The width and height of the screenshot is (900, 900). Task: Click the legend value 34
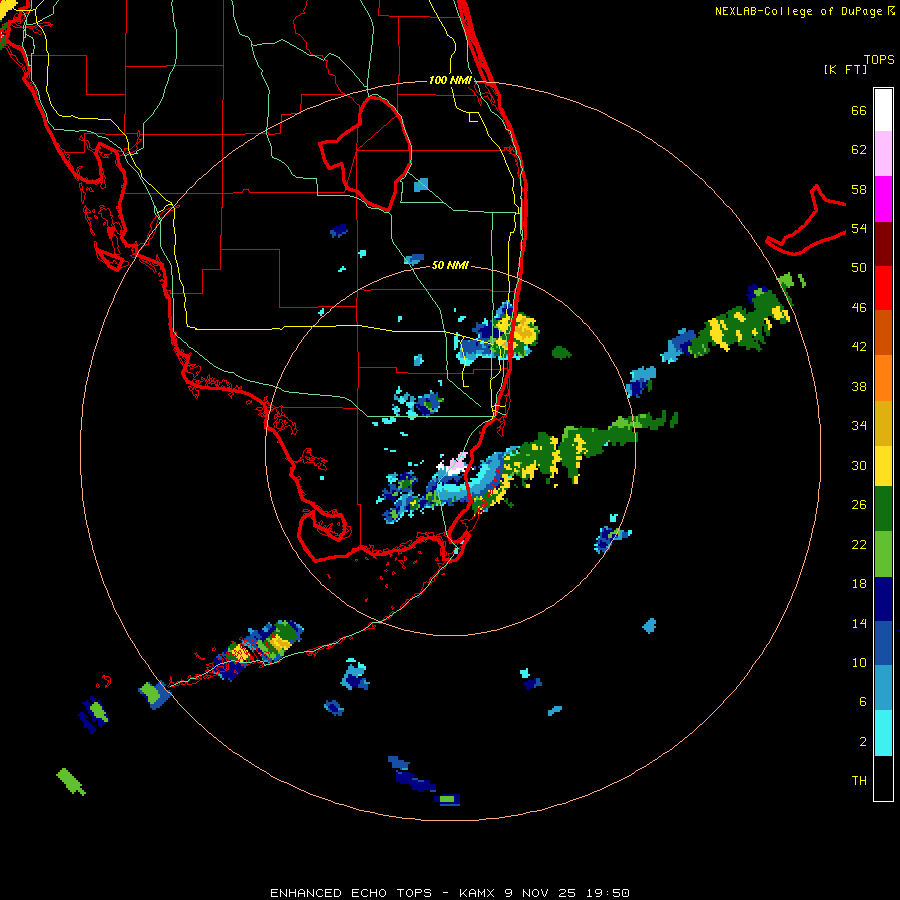(859, 426)
